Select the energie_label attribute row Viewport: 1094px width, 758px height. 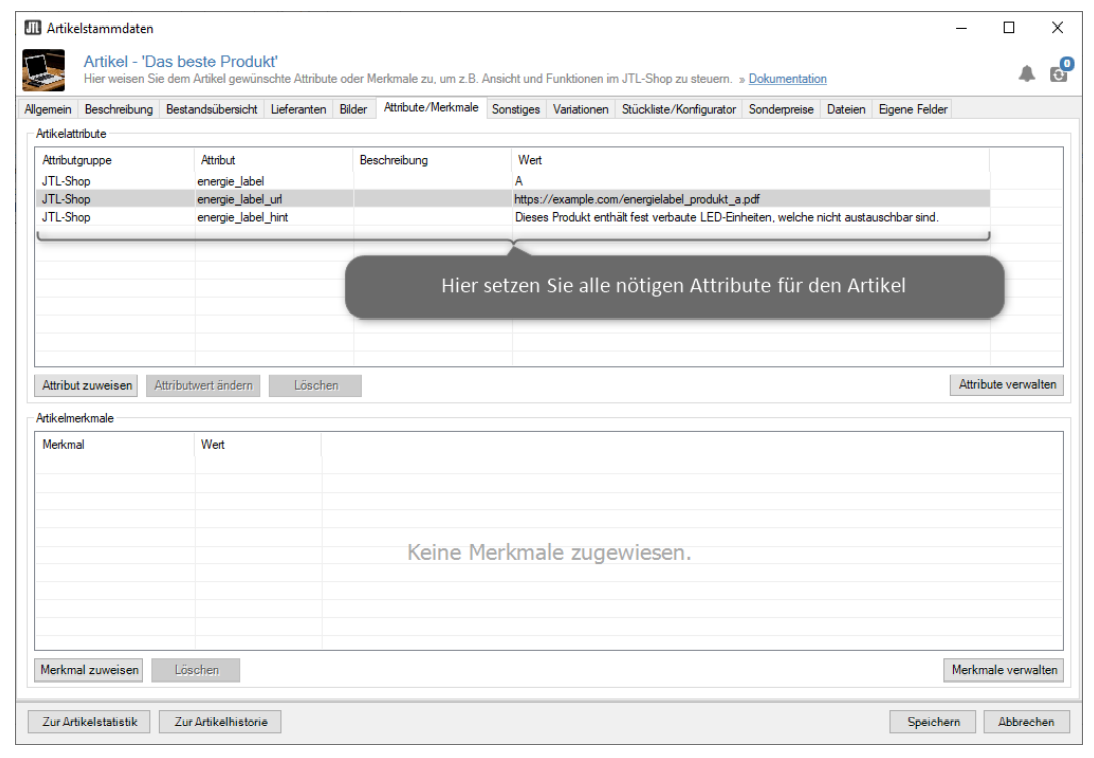(513, 181)
